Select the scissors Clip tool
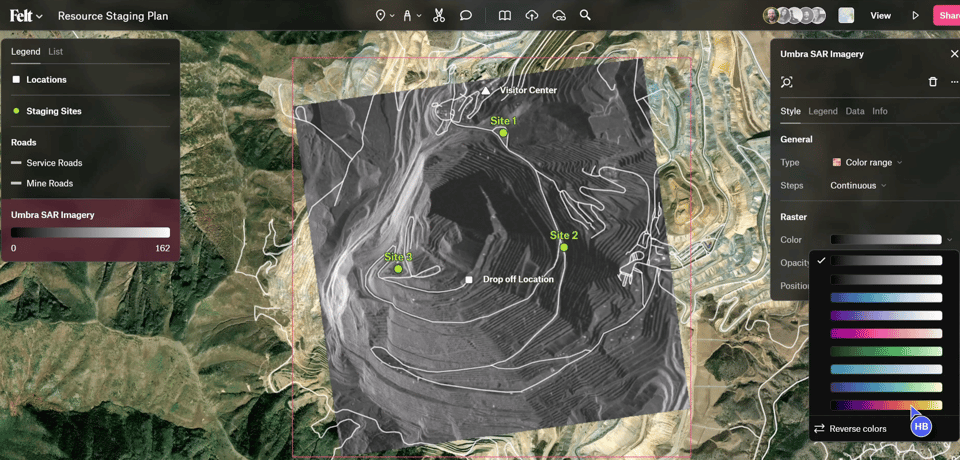This screenshot has height=460, width=960. click(x=438, y=15)
